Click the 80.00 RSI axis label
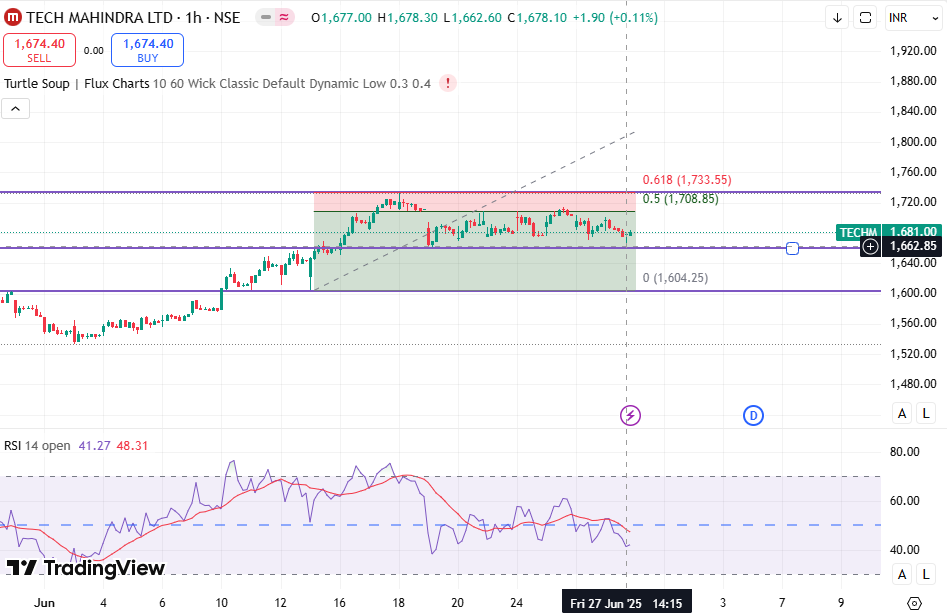Viewport: 947px width, 614px height. coord(905,452)
